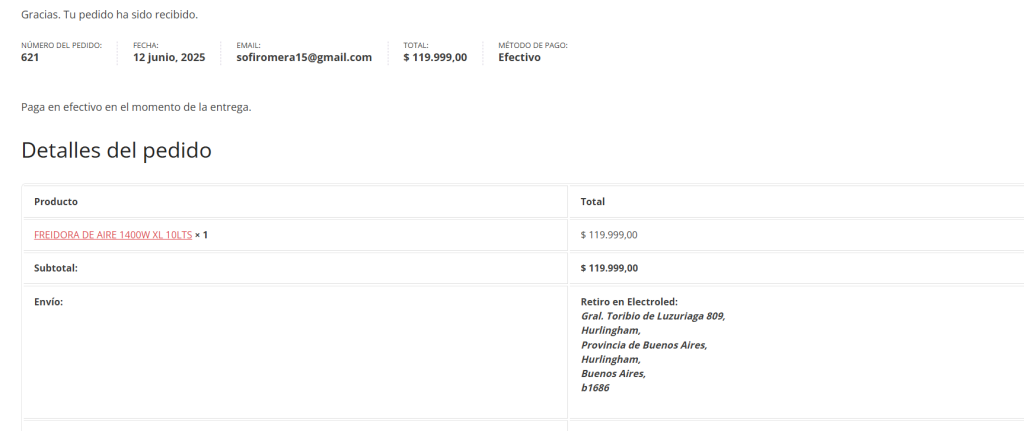Click the Producto column header
This screenshot has width=1024, height=431.
coord(56,202)
